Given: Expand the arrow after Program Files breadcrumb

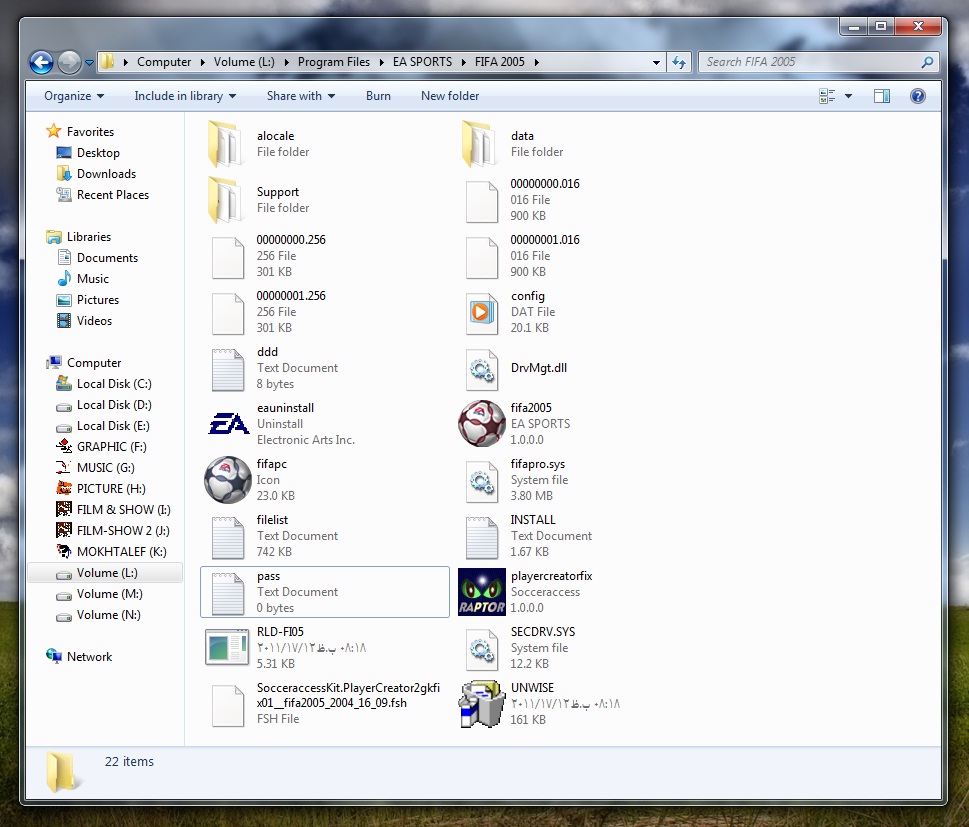Looking at the screenshot, I should click(381, 62).
